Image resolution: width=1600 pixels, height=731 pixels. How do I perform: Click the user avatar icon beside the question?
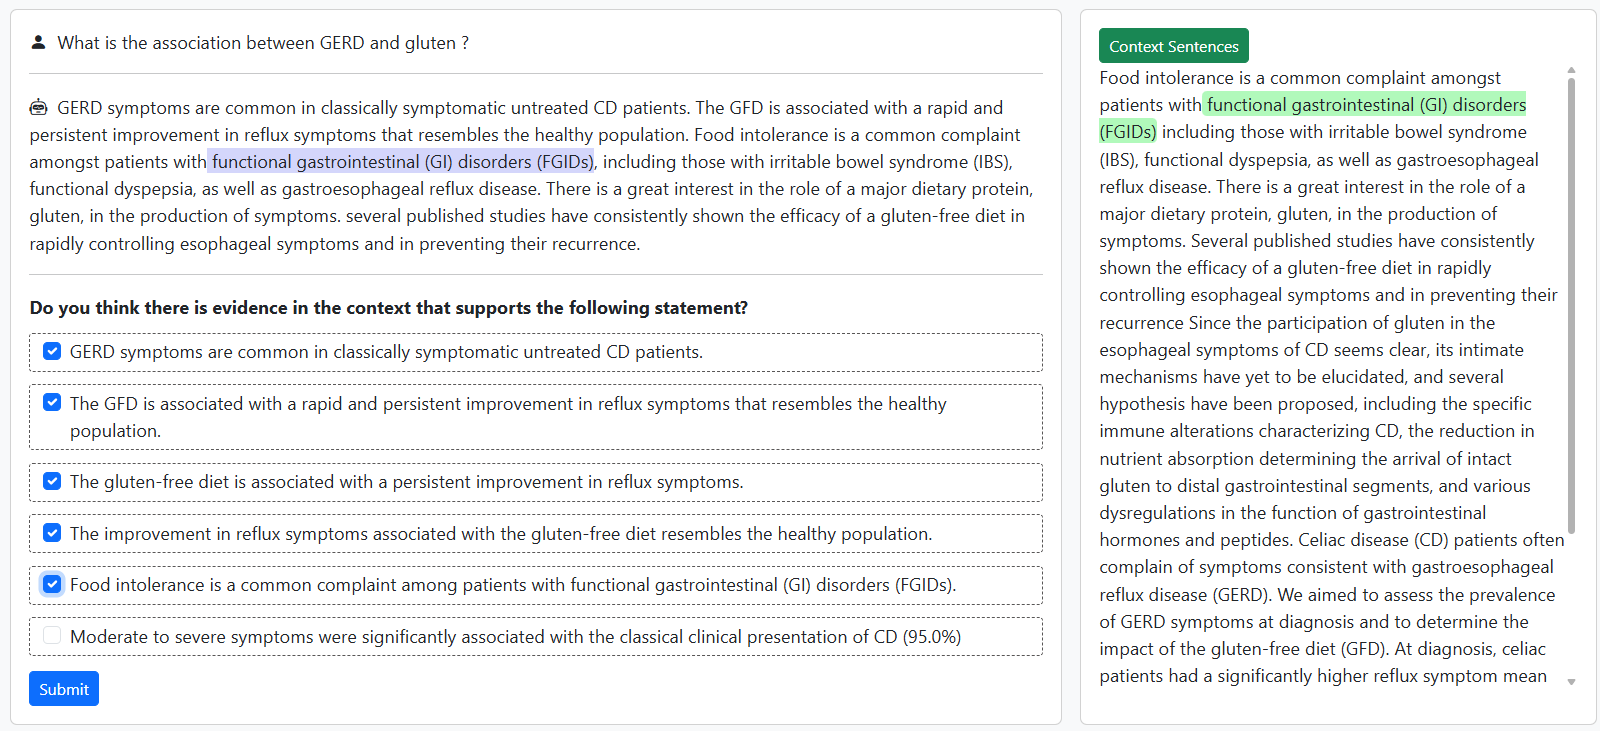(38, 43)
